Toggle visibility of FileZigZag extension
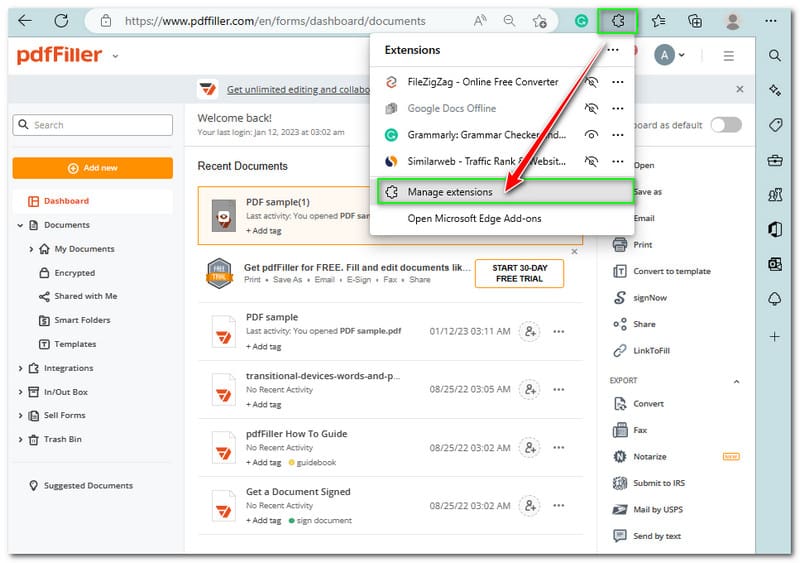The width and height of the screenshot is (800, 563). click(x=591, y=82)
